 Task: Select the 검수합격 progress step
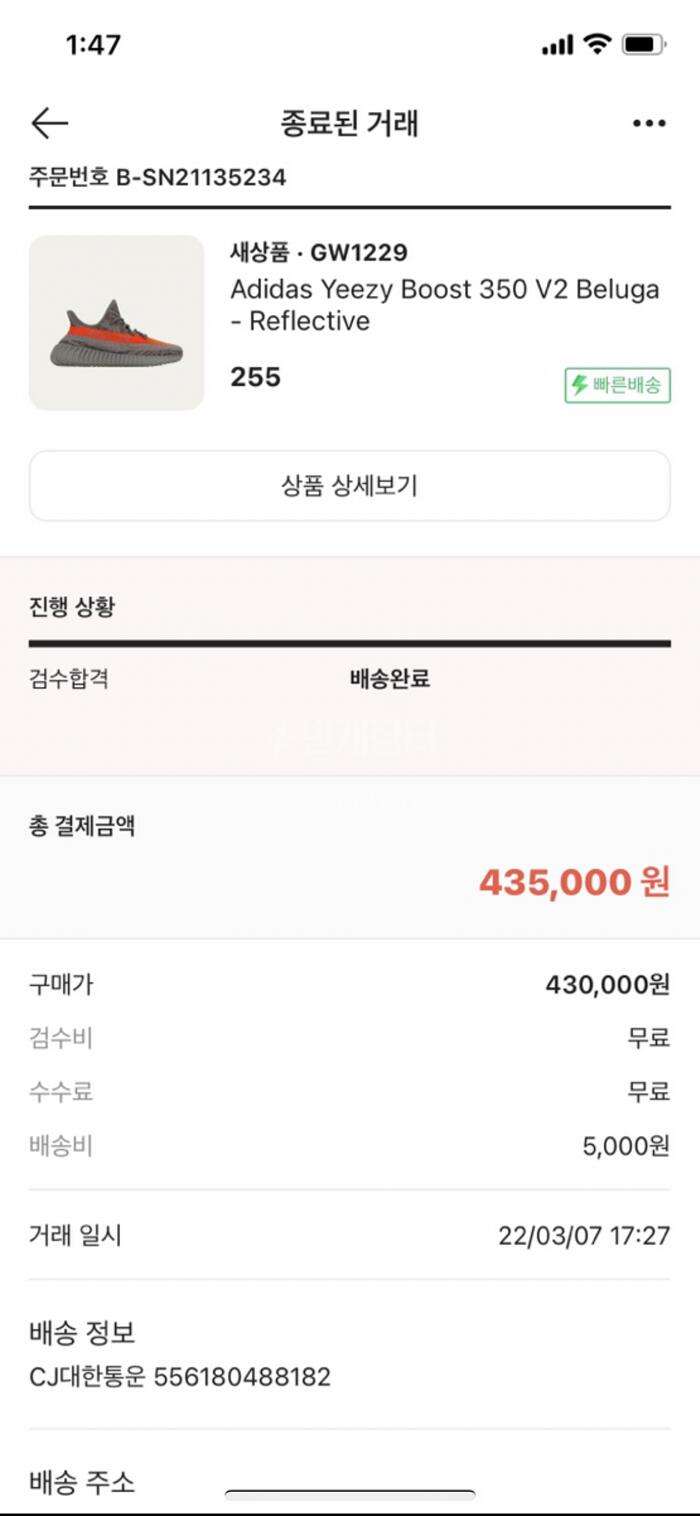coord(69,679)
